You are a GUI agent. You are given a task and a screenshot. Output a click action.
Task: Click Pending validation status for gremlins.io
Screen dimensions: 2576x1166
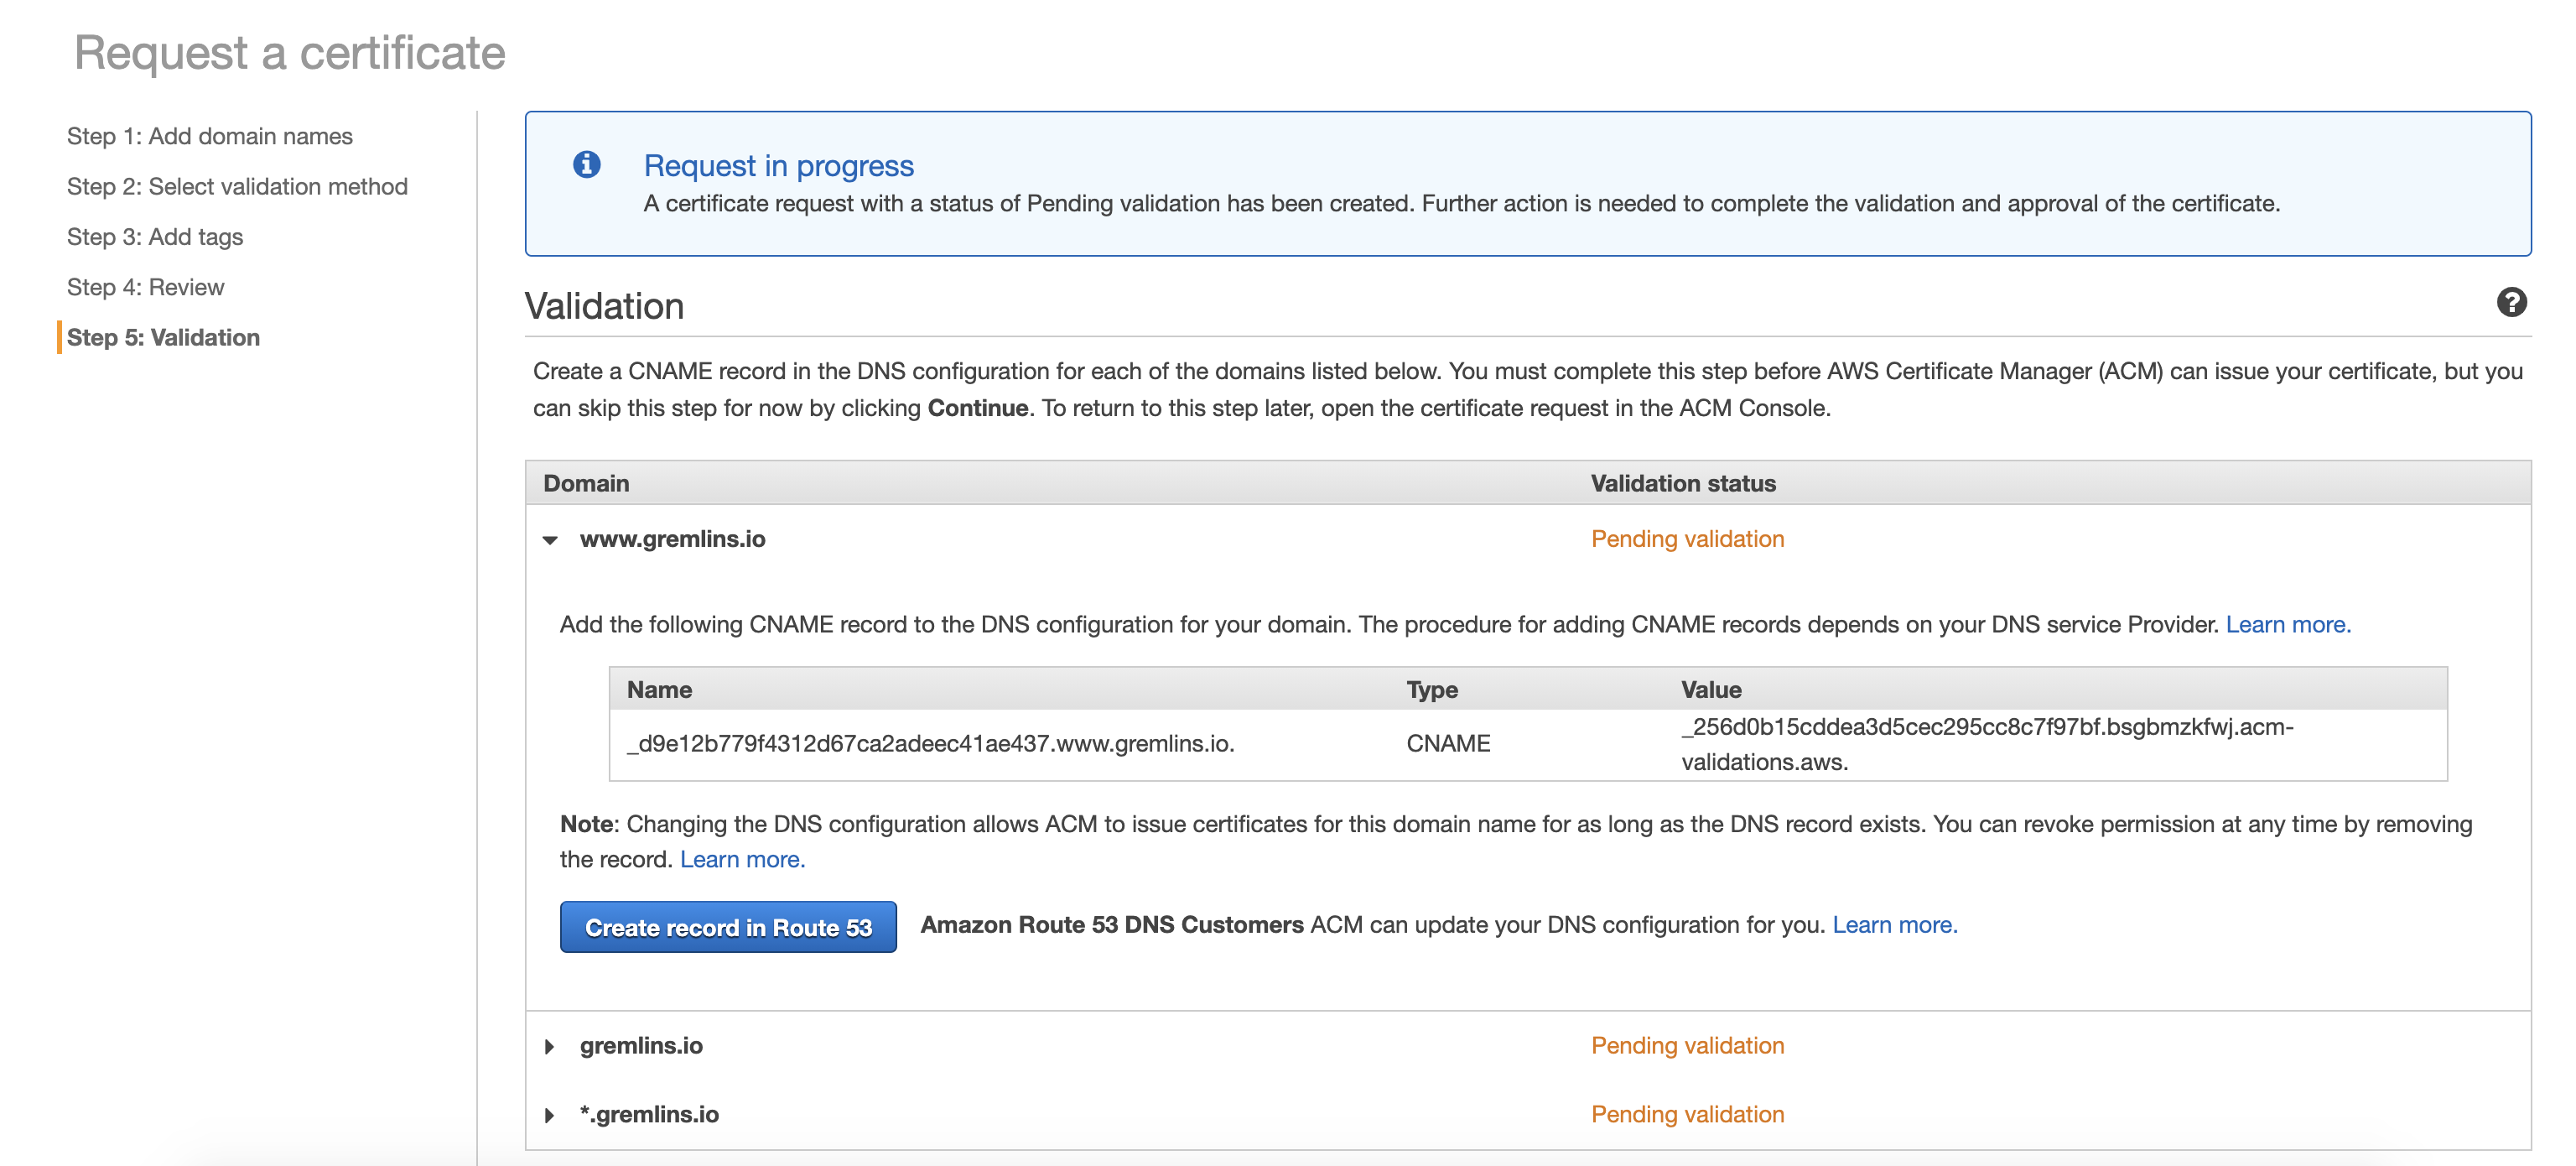click(1688, 1046)
